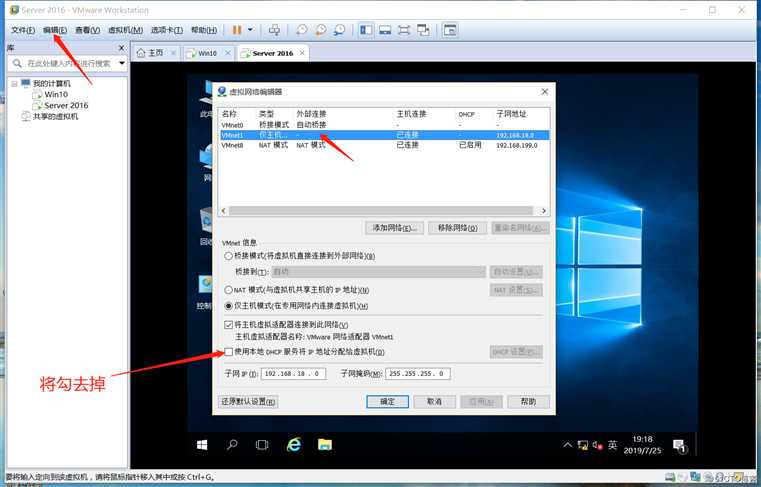Click the 子网 IP input field

pos(293,374)
